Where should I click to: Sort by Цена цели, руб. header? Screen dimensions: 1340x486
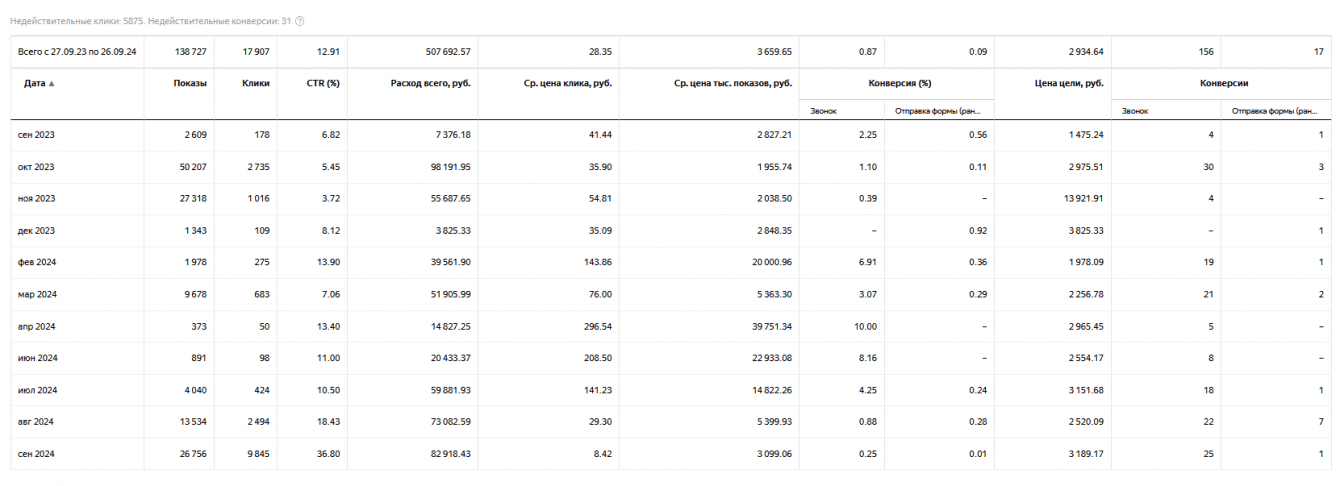pyautogui.click(x=1069, y=83)
